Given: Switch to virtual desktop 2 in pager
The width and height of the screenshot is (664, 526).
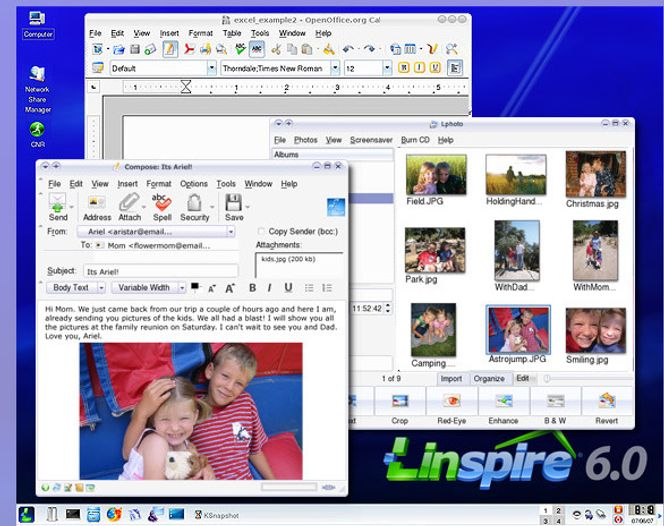Looking at the screenshot, I should [x=558, y=511].
